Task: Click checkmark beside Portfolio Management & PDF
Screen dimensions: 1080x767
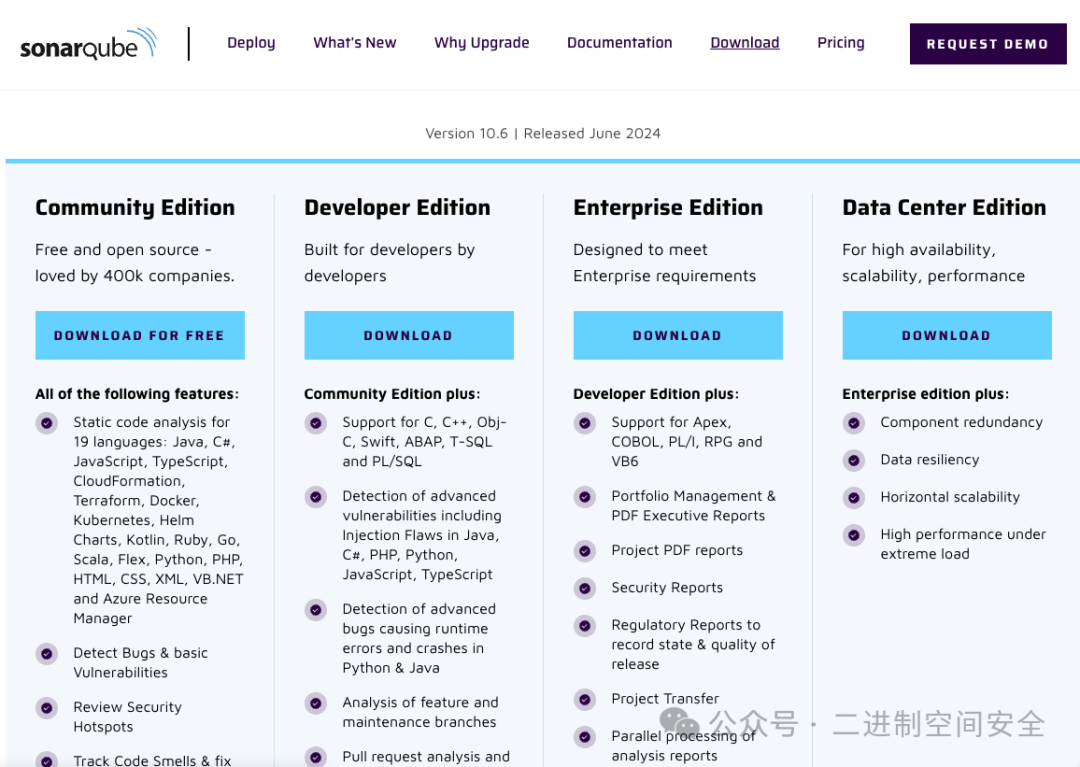Action: coord(585,496)
